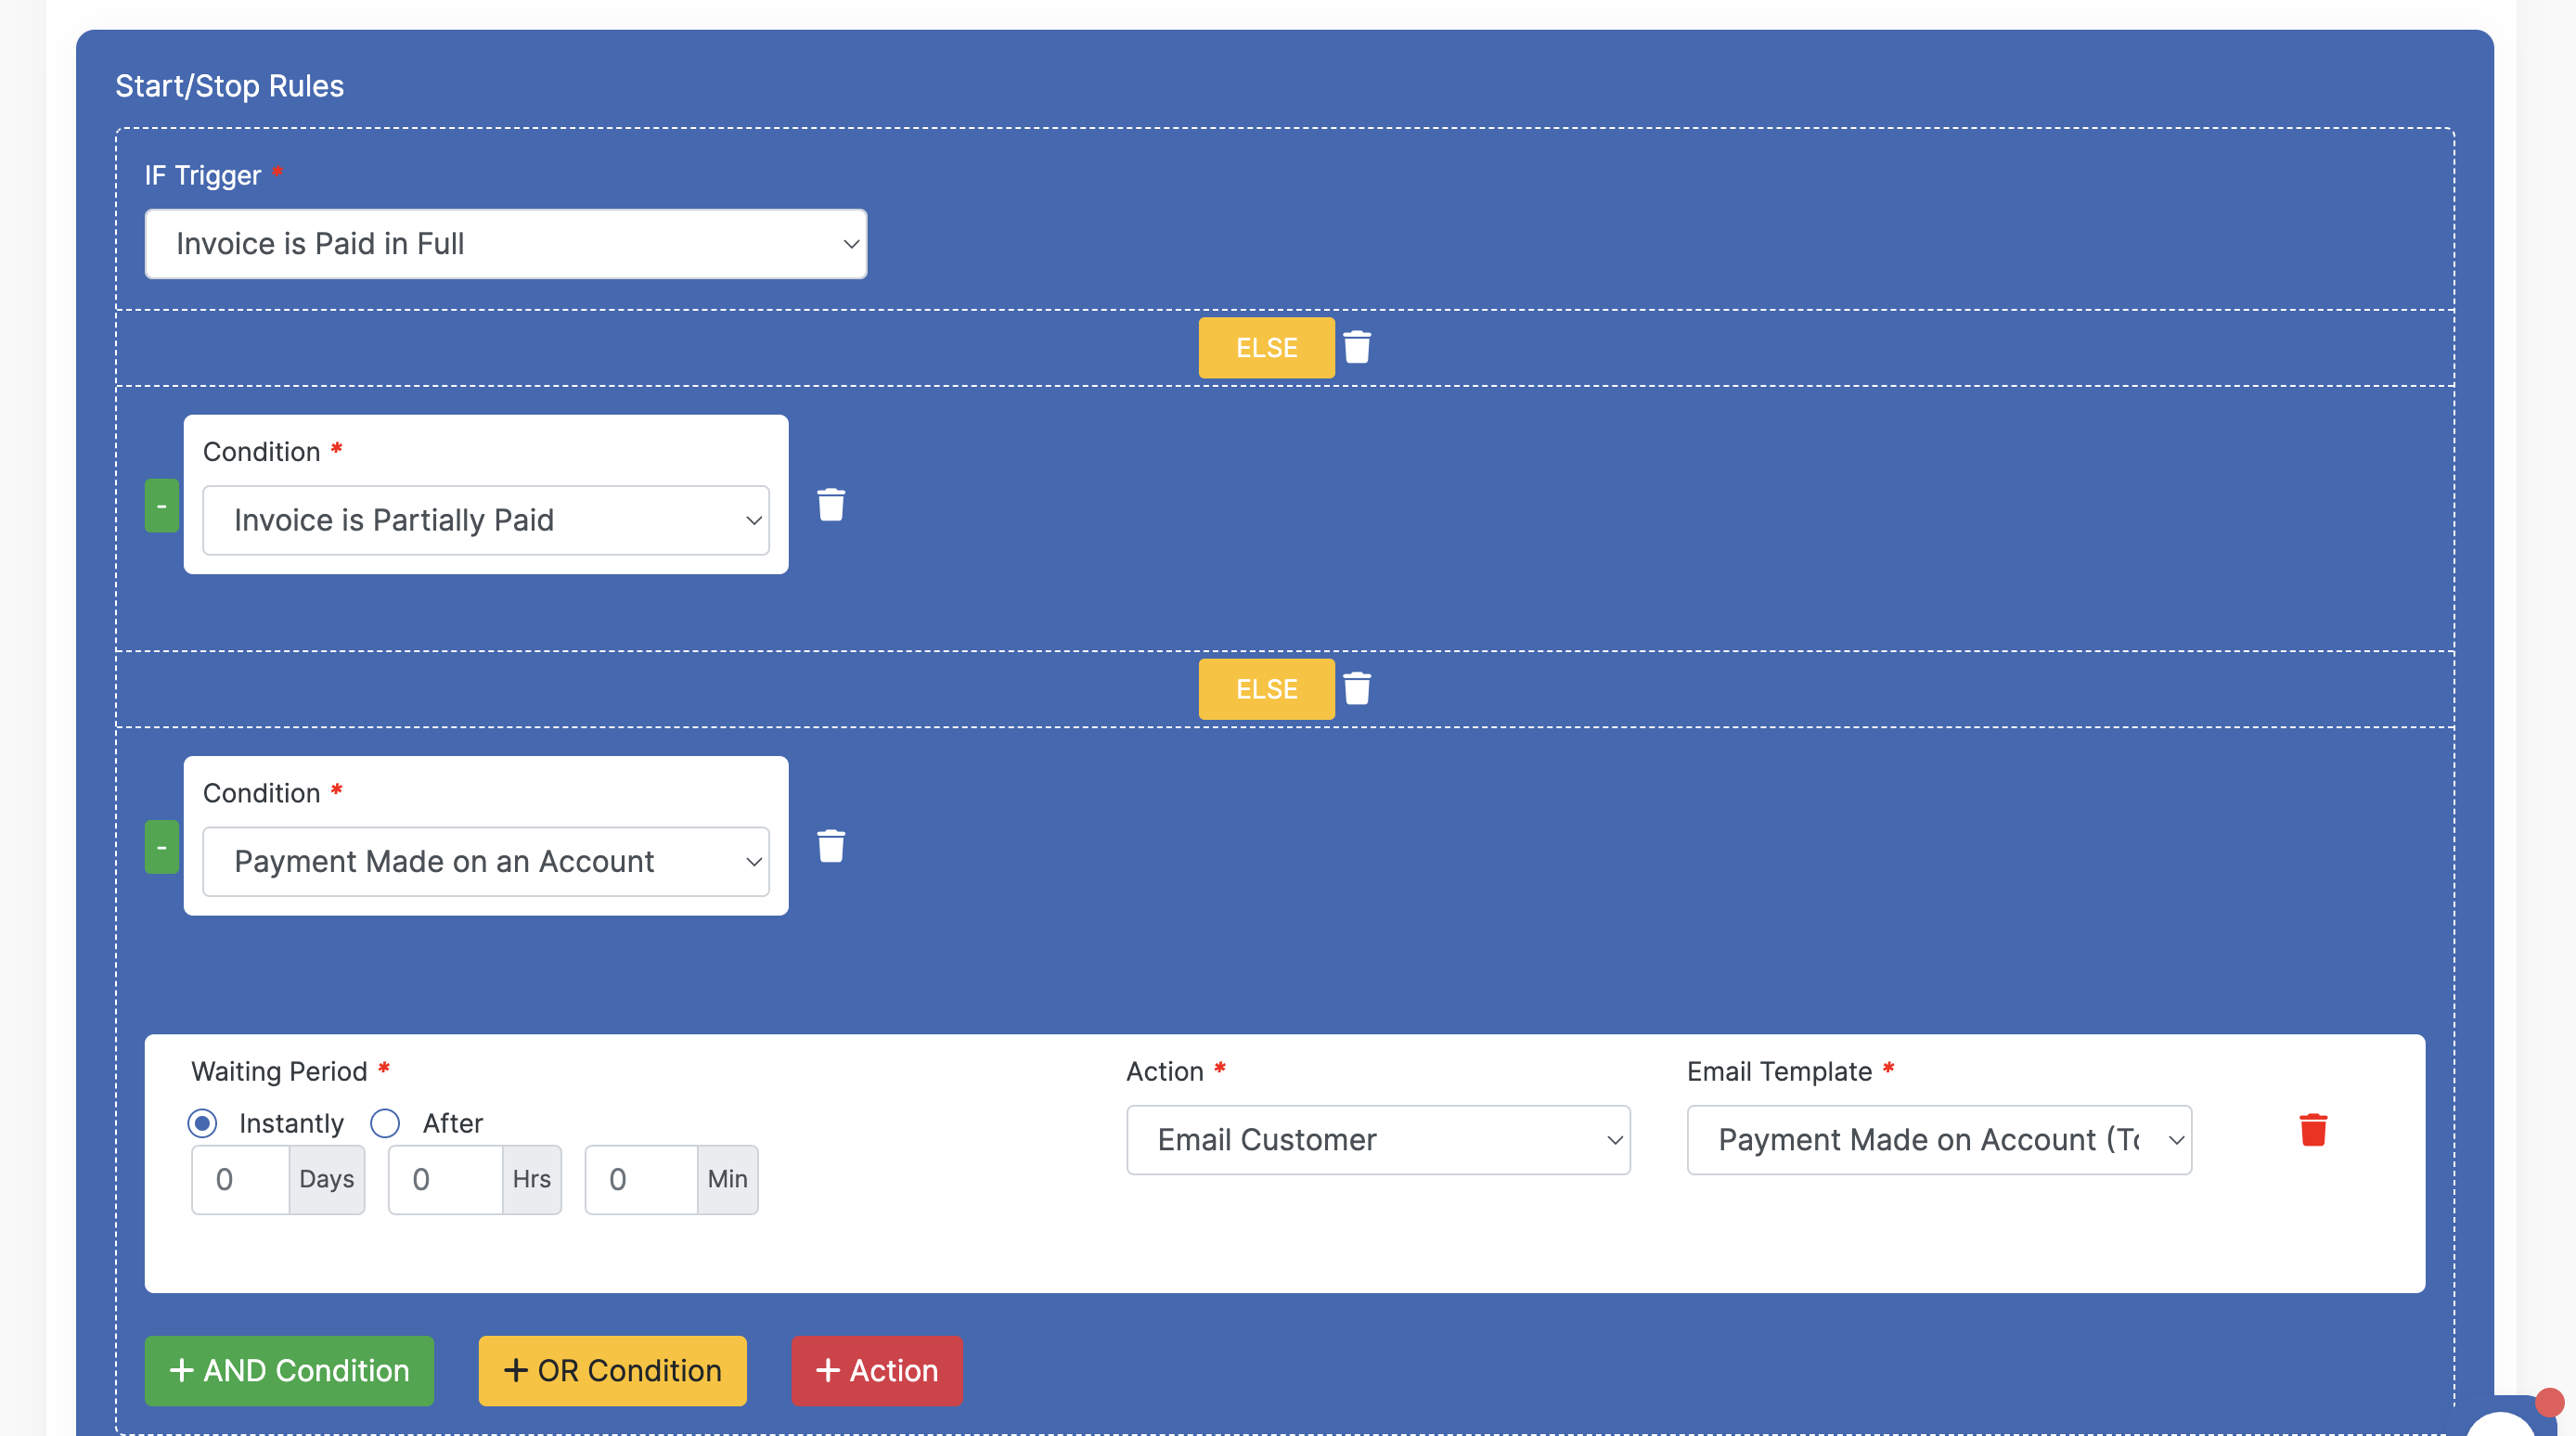Screen dimensions: 2576x1436
Task: Delete the second ELSE block with trash icon
Action: pos(1357,688)
